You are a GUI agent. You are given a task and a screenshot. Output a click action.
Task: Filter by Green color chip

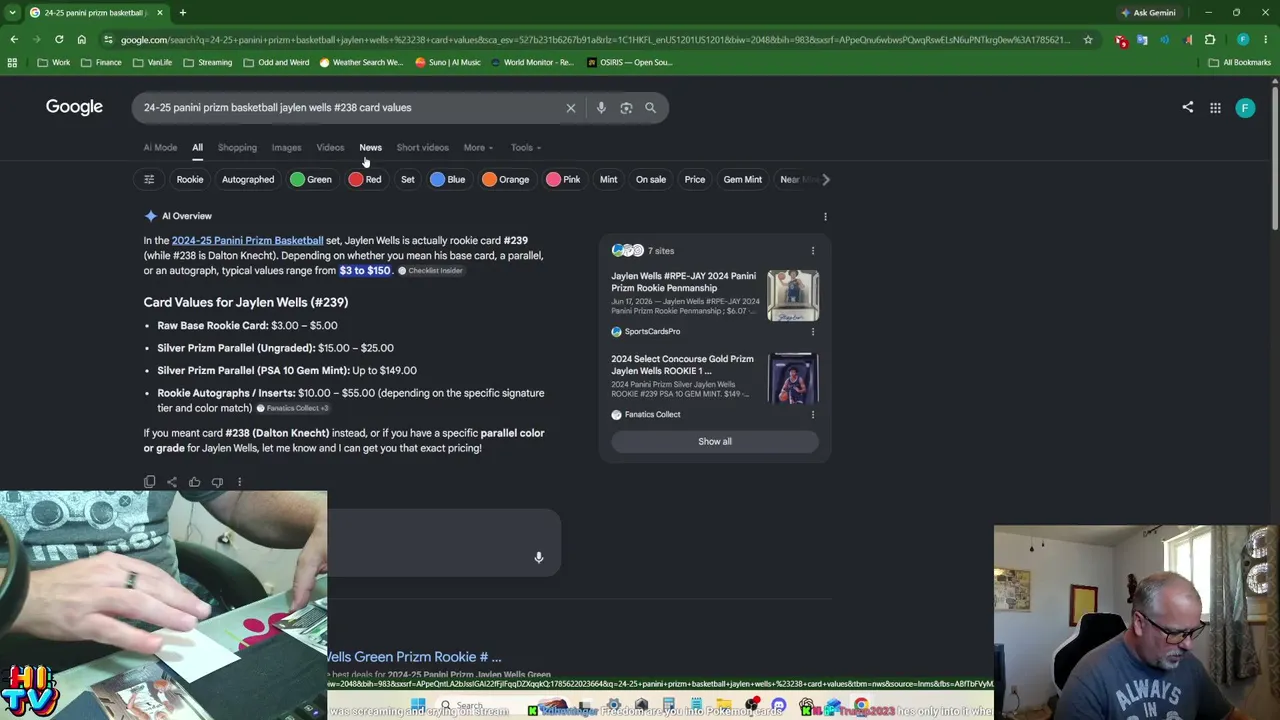(311, 180)
